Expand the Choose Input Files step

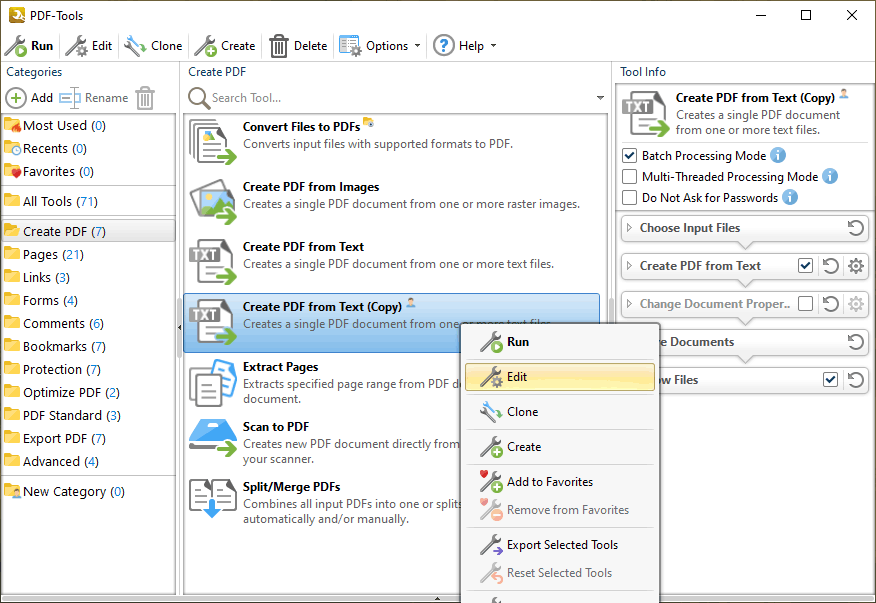click(630, 227)
